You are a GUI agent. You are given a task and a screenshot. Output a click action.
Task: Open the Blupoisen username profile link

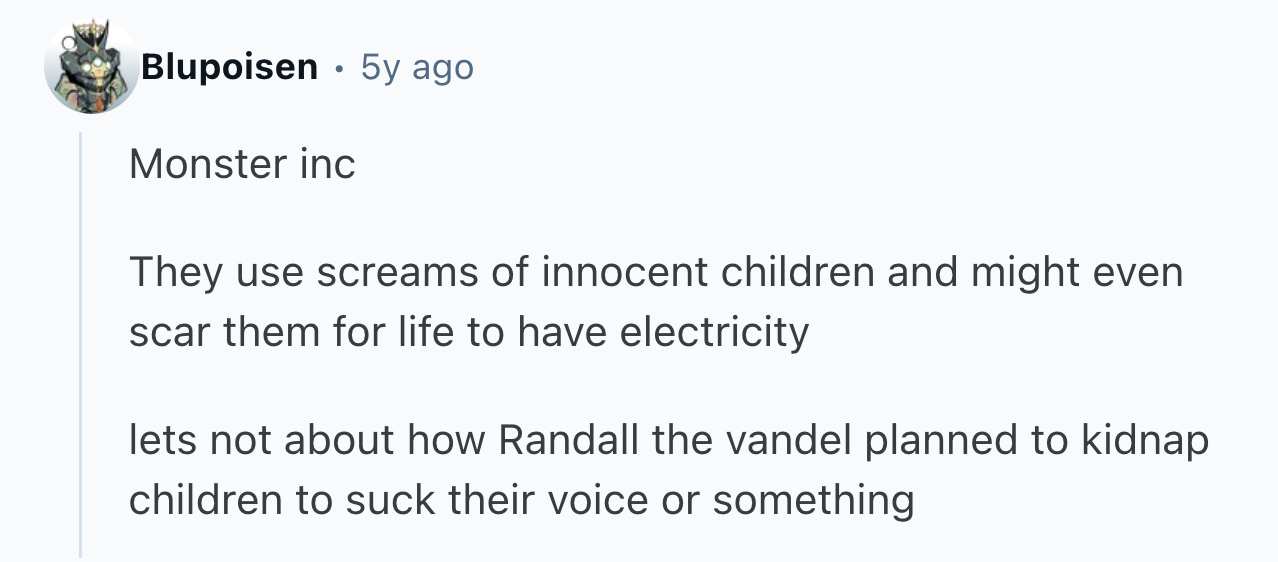[229, 67]
